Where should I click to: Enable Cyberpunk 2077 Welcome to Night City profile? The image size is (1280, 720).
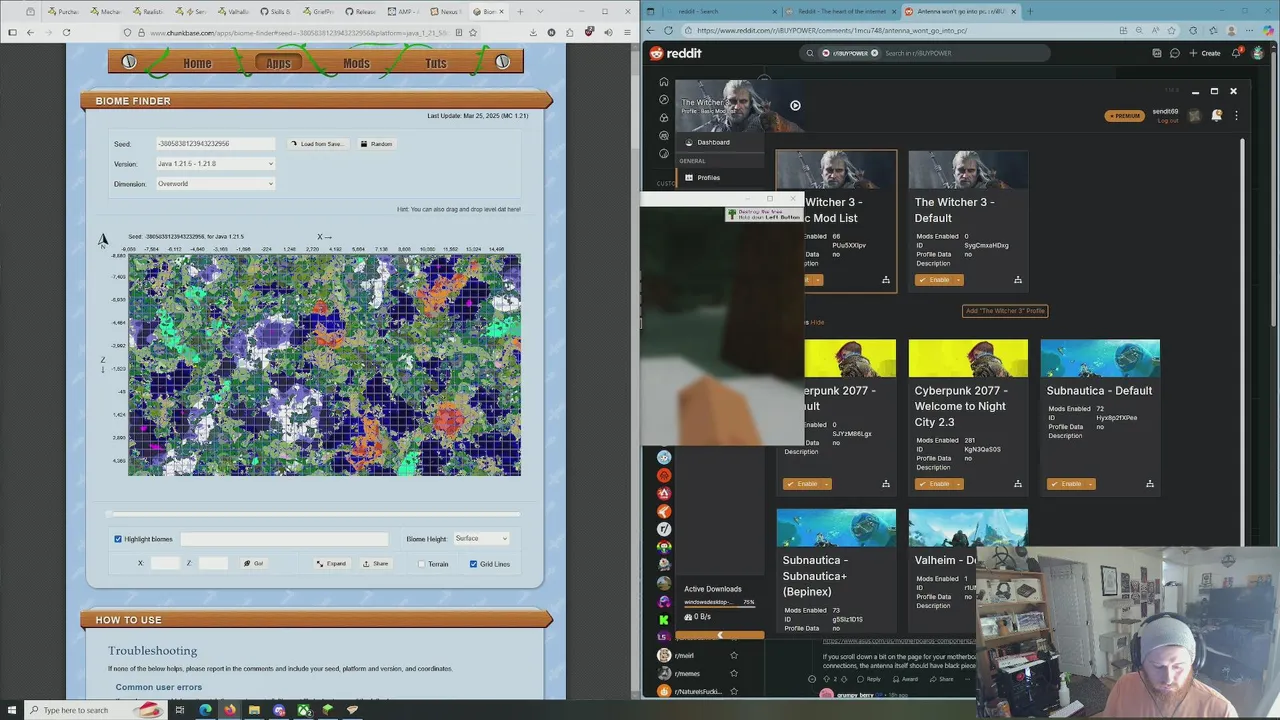coord(934,484)
